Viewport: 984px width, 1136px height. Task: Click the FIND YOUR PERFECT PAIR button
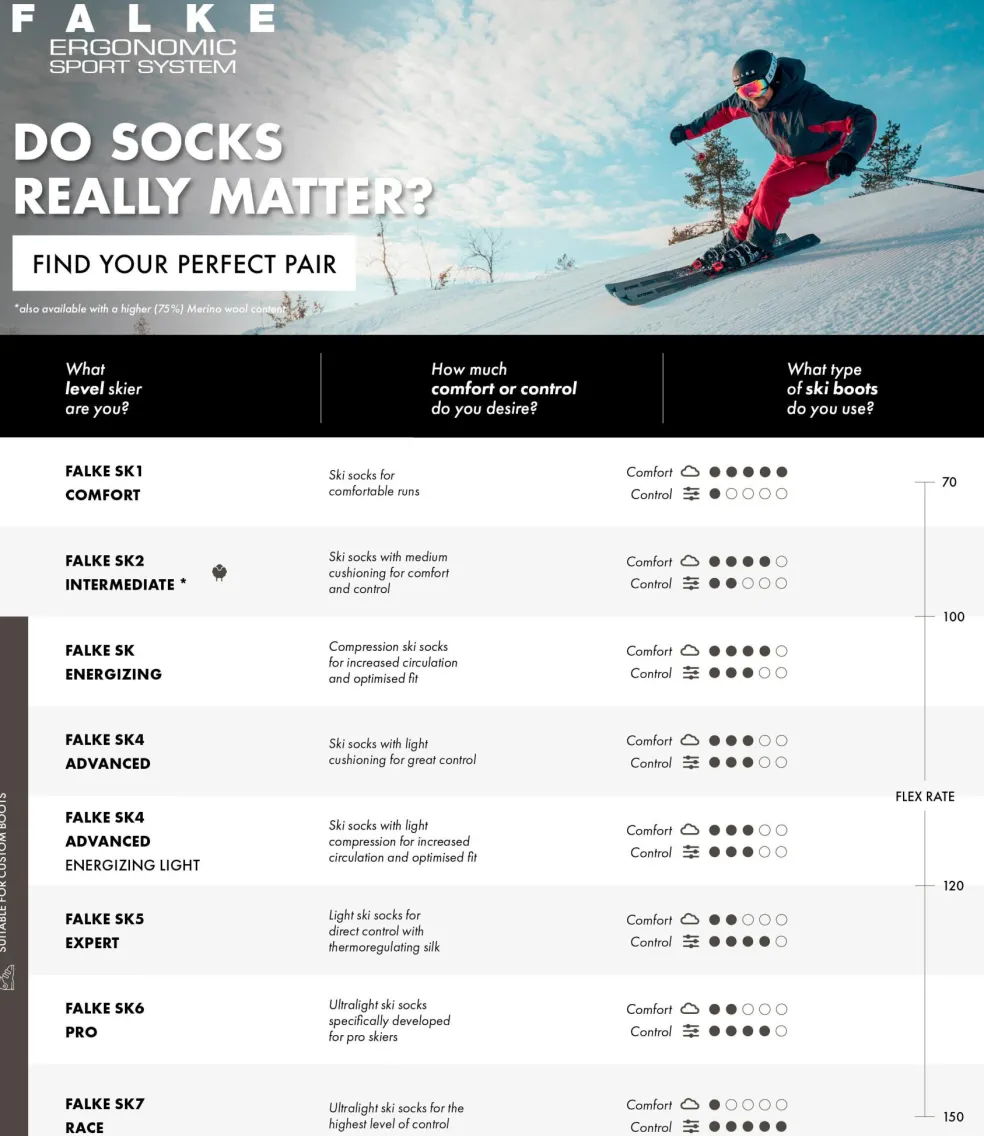(184, 264)
